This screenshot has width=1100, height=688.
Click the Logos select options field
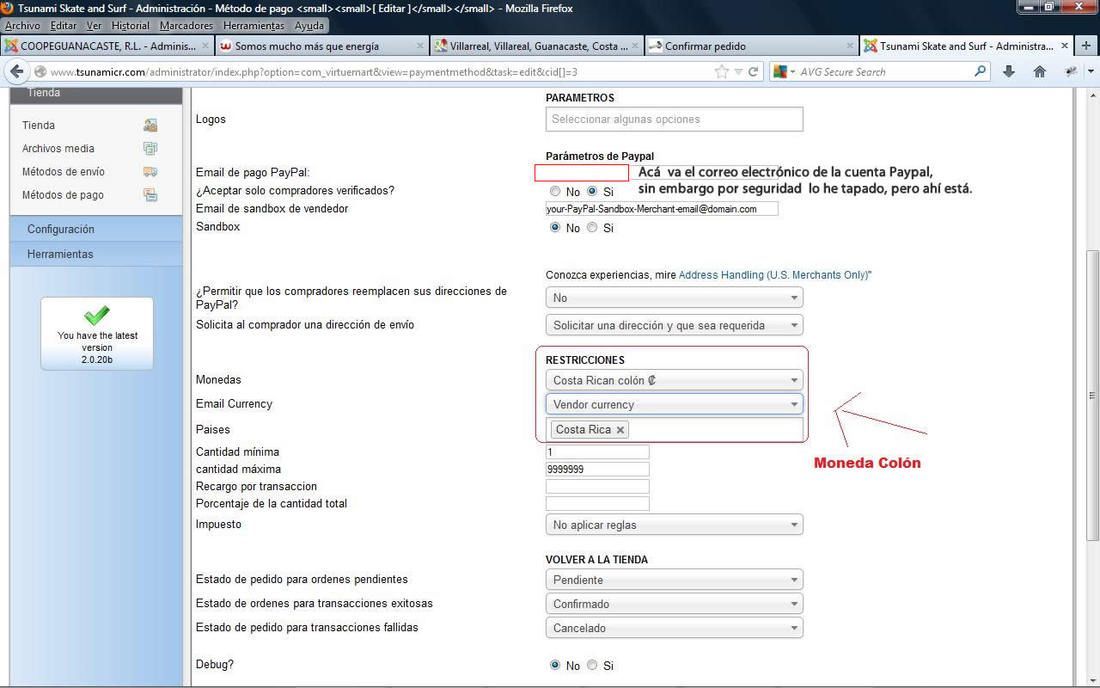pyautogui.click(x=674, y=119)
